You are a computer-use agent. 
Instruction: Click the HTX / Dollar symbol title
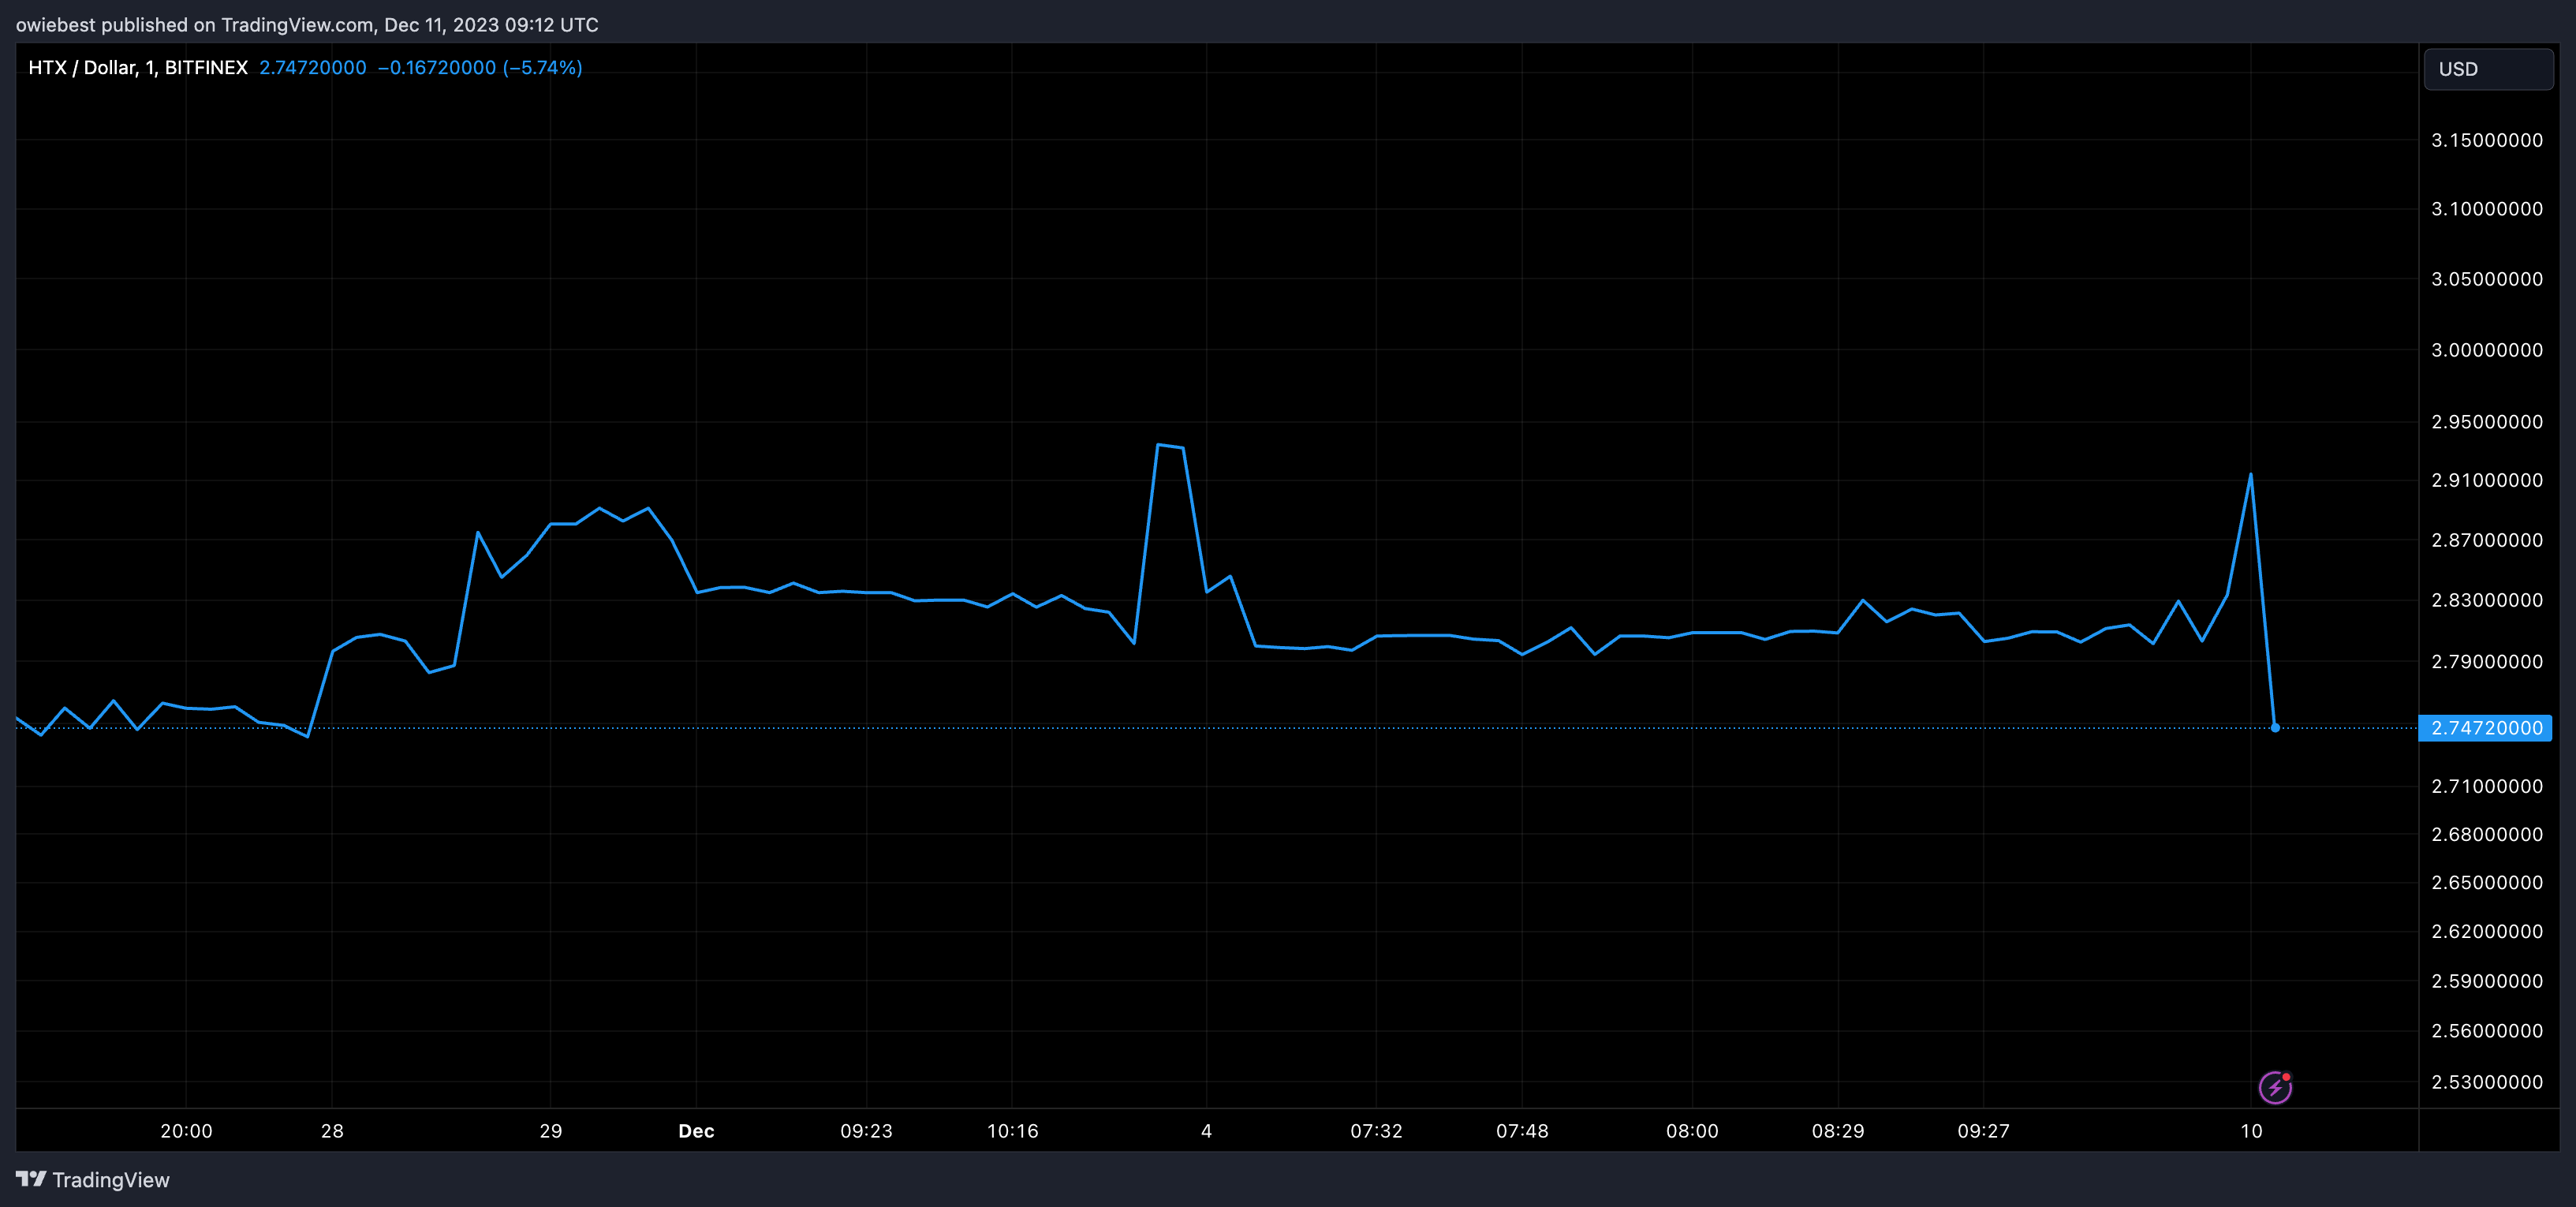(x=137, y=67)
